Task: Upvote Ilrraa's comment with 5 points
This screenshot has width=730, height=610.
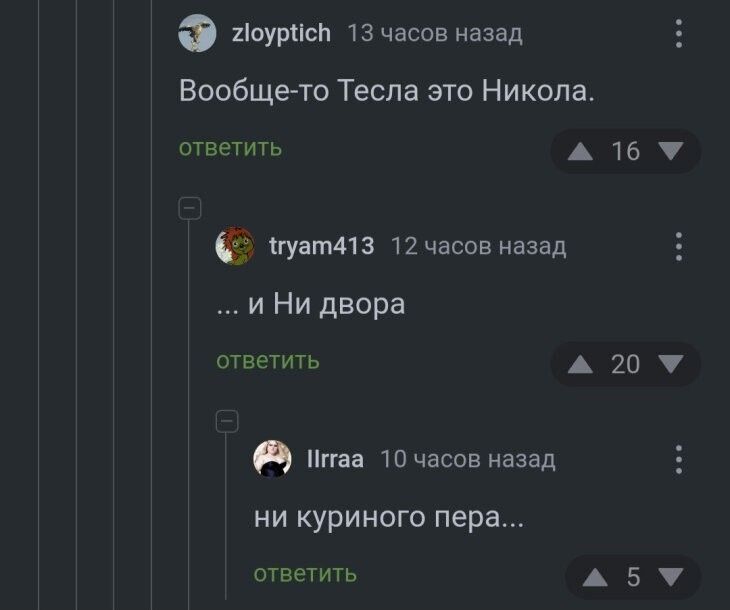Action: (595, 577)
